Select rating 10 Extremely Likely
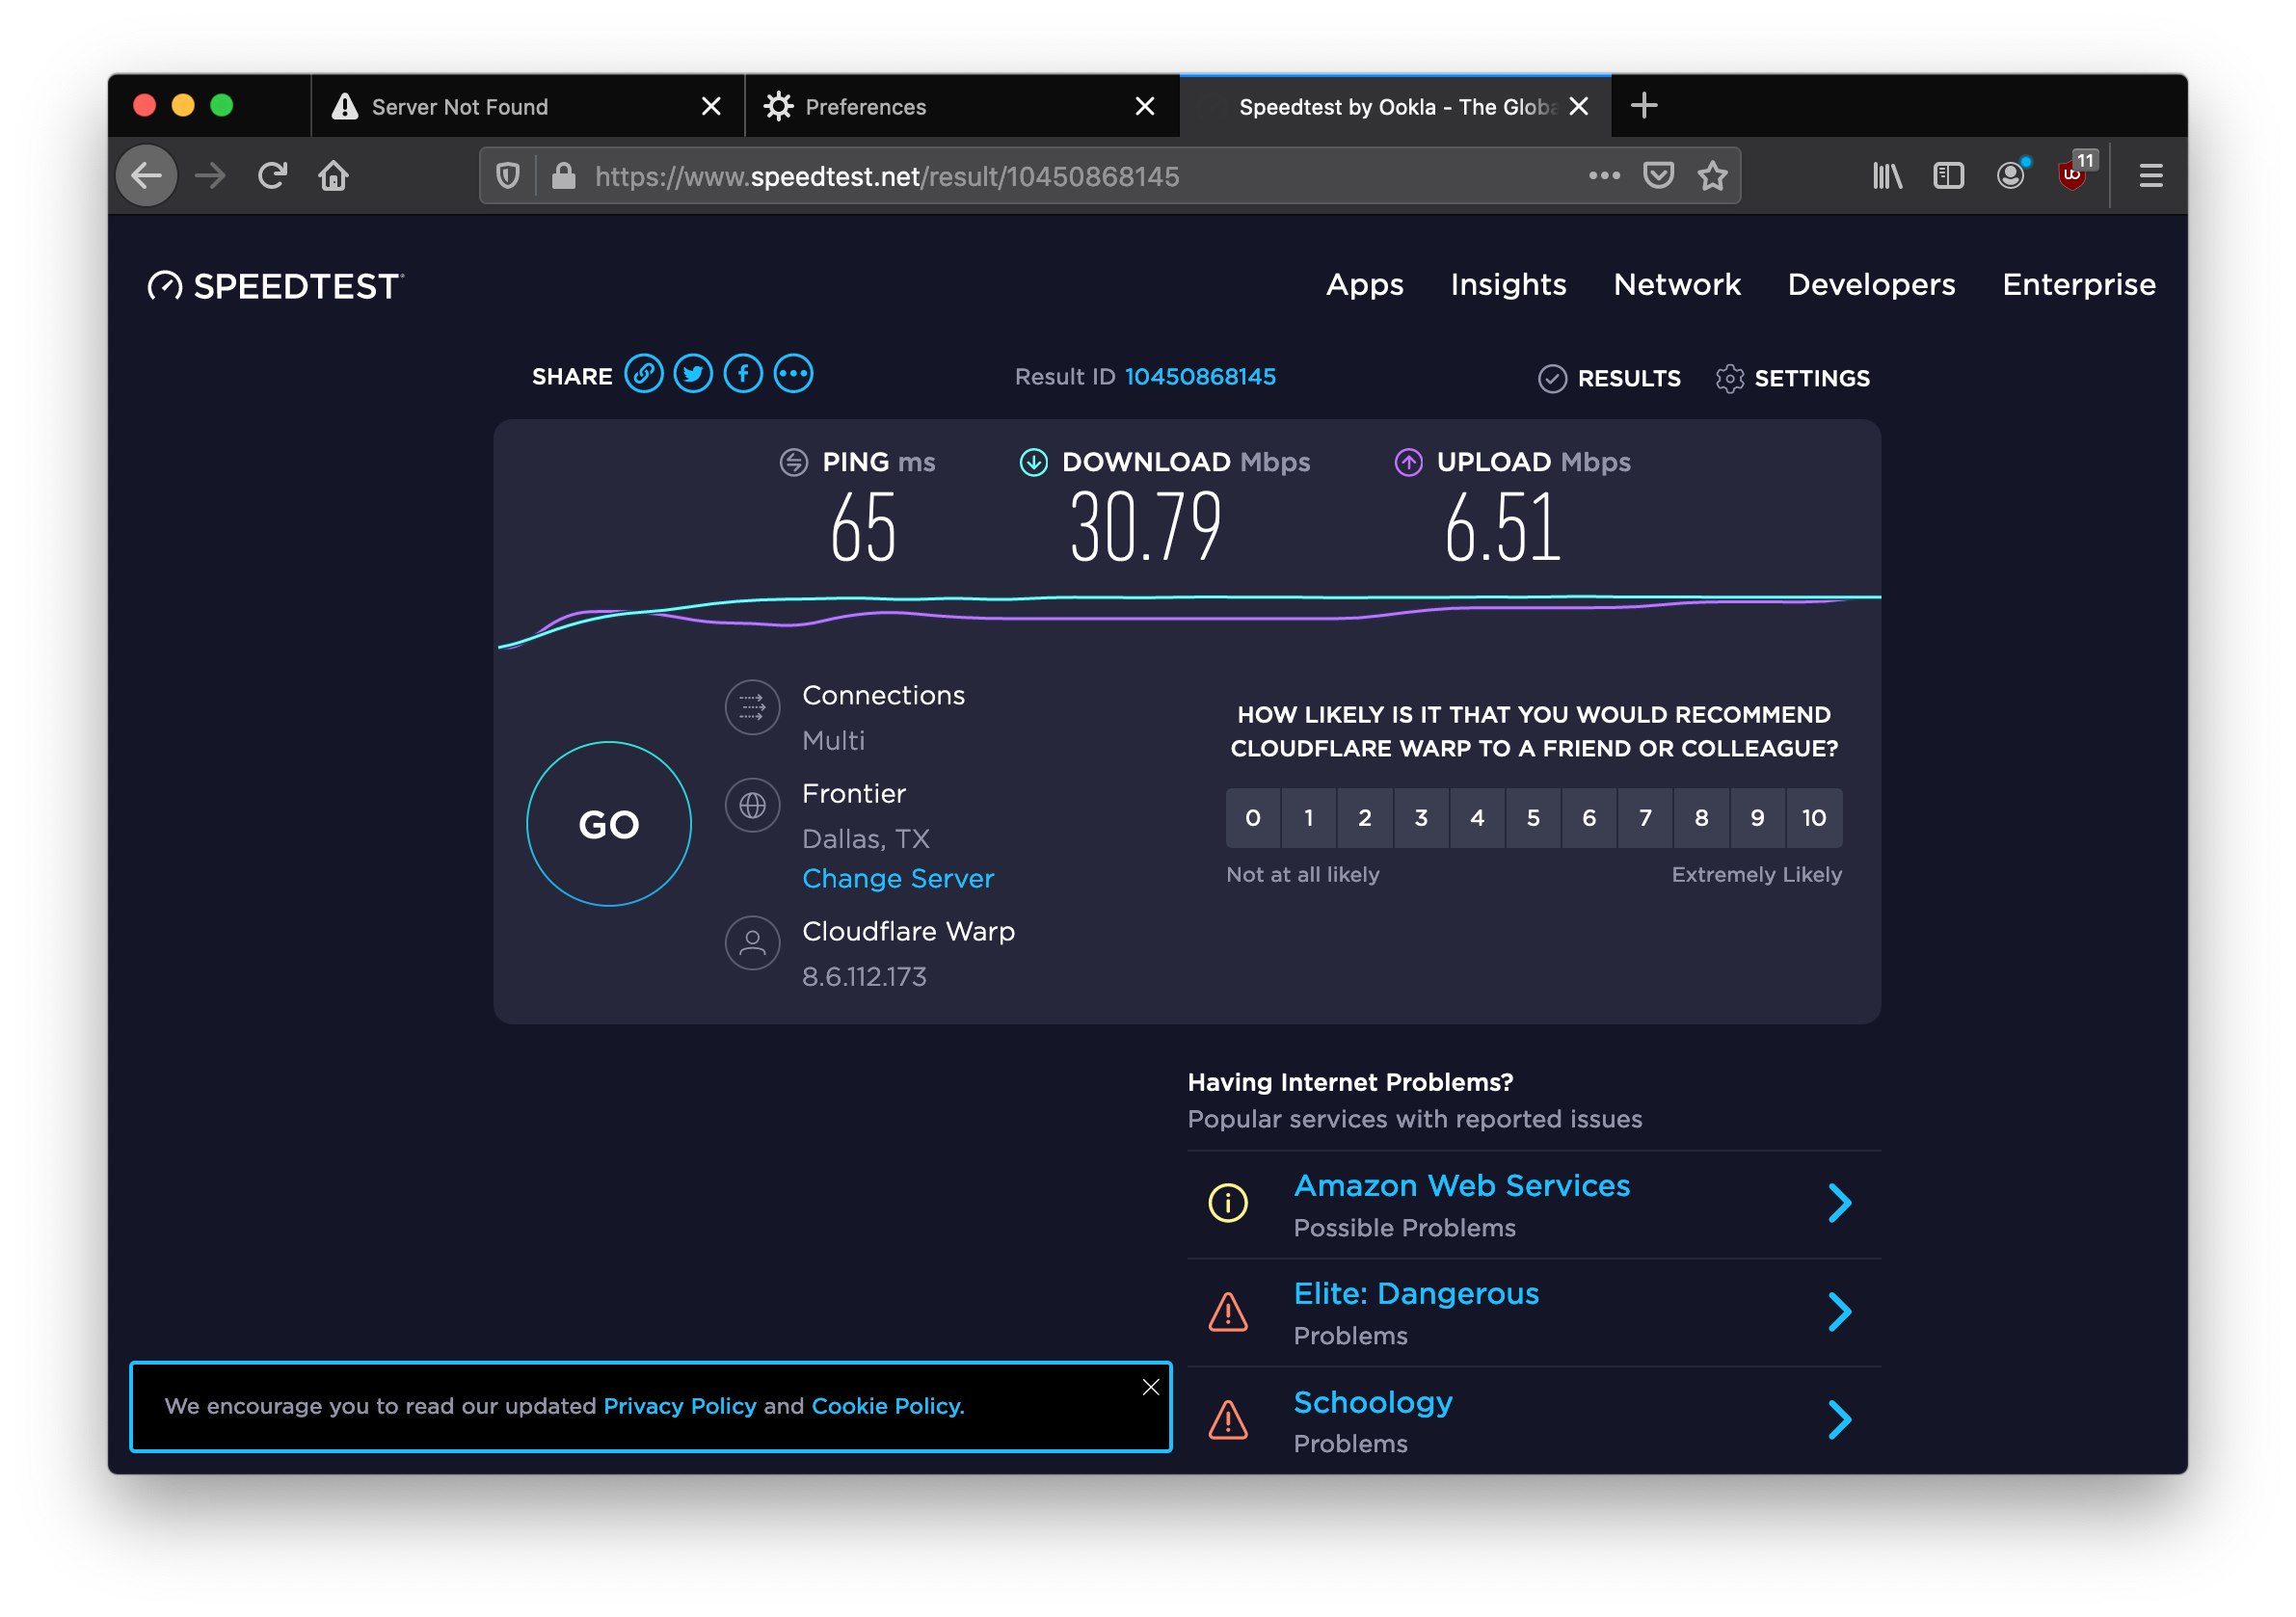The image size is (2296, 1617). (1814, 818)
